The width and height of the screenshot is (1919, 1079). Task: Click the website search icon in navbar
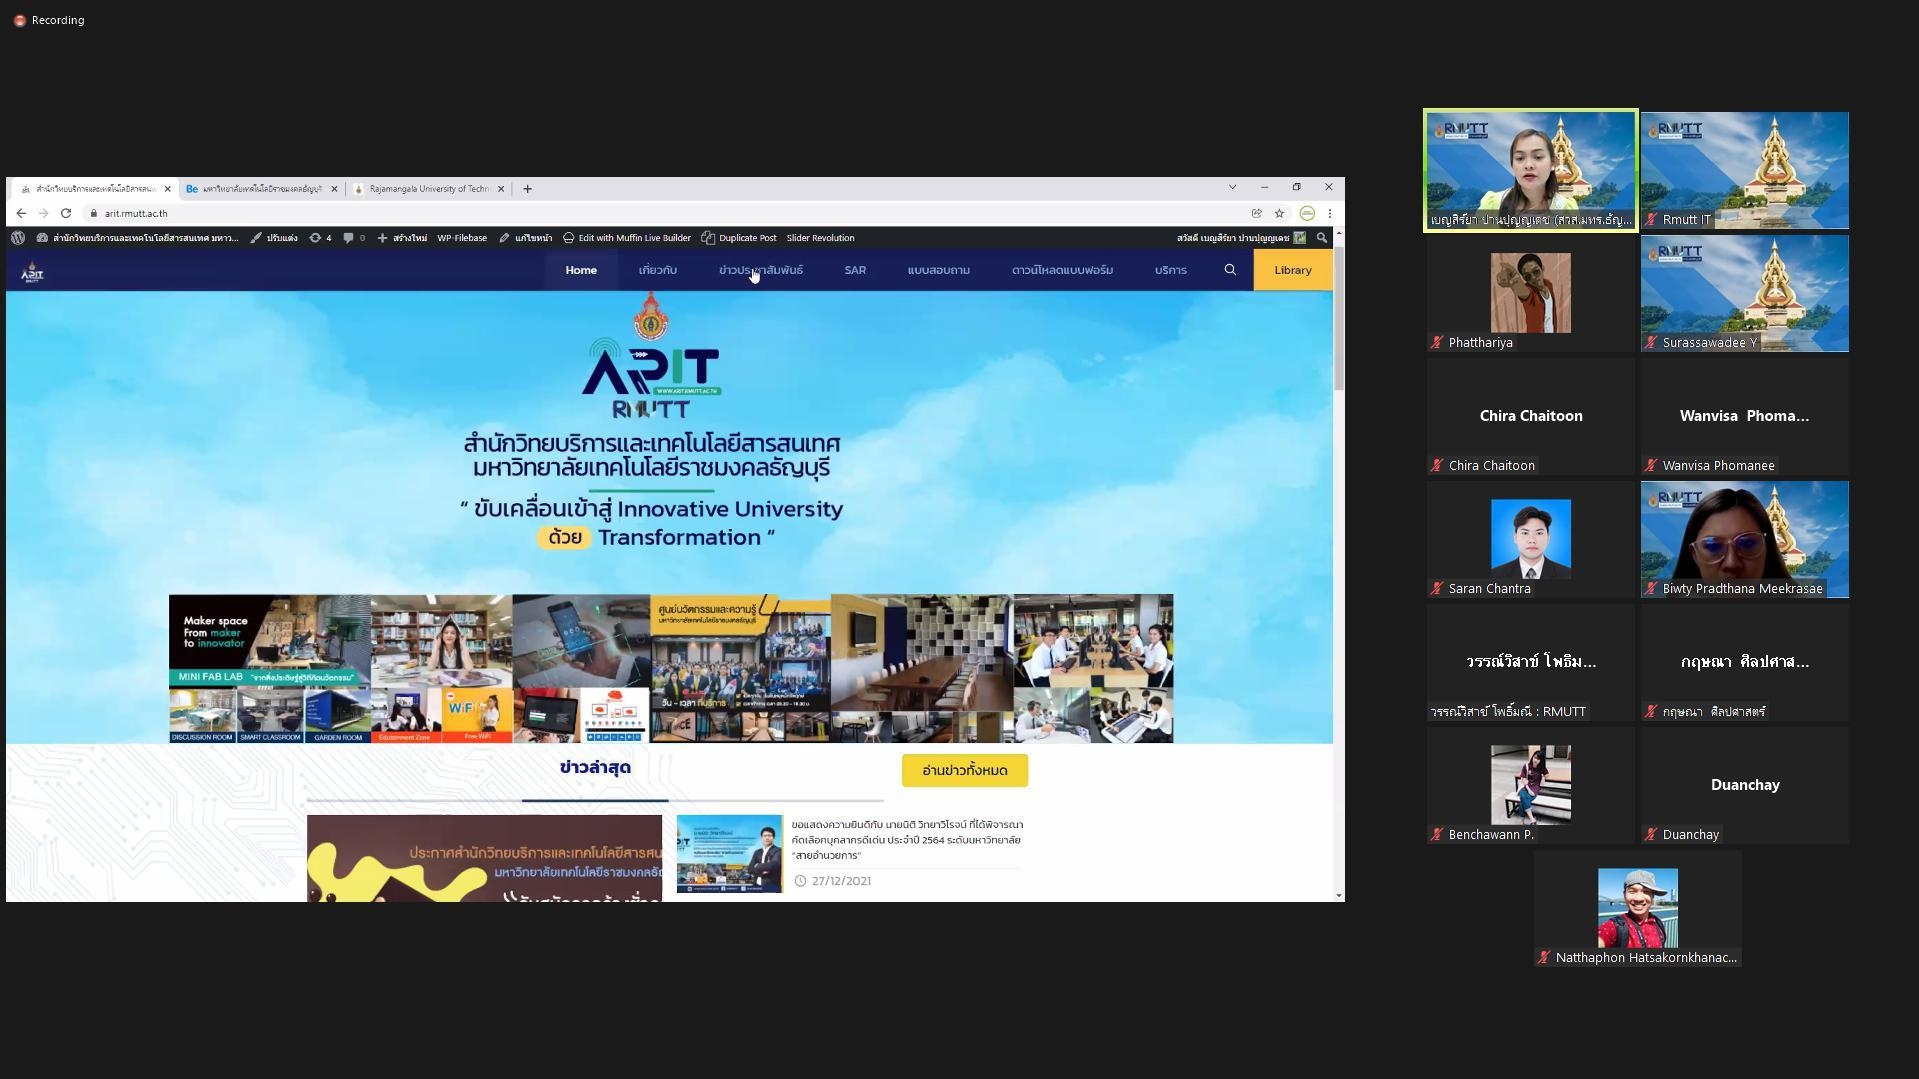(x=1230, y=270)
